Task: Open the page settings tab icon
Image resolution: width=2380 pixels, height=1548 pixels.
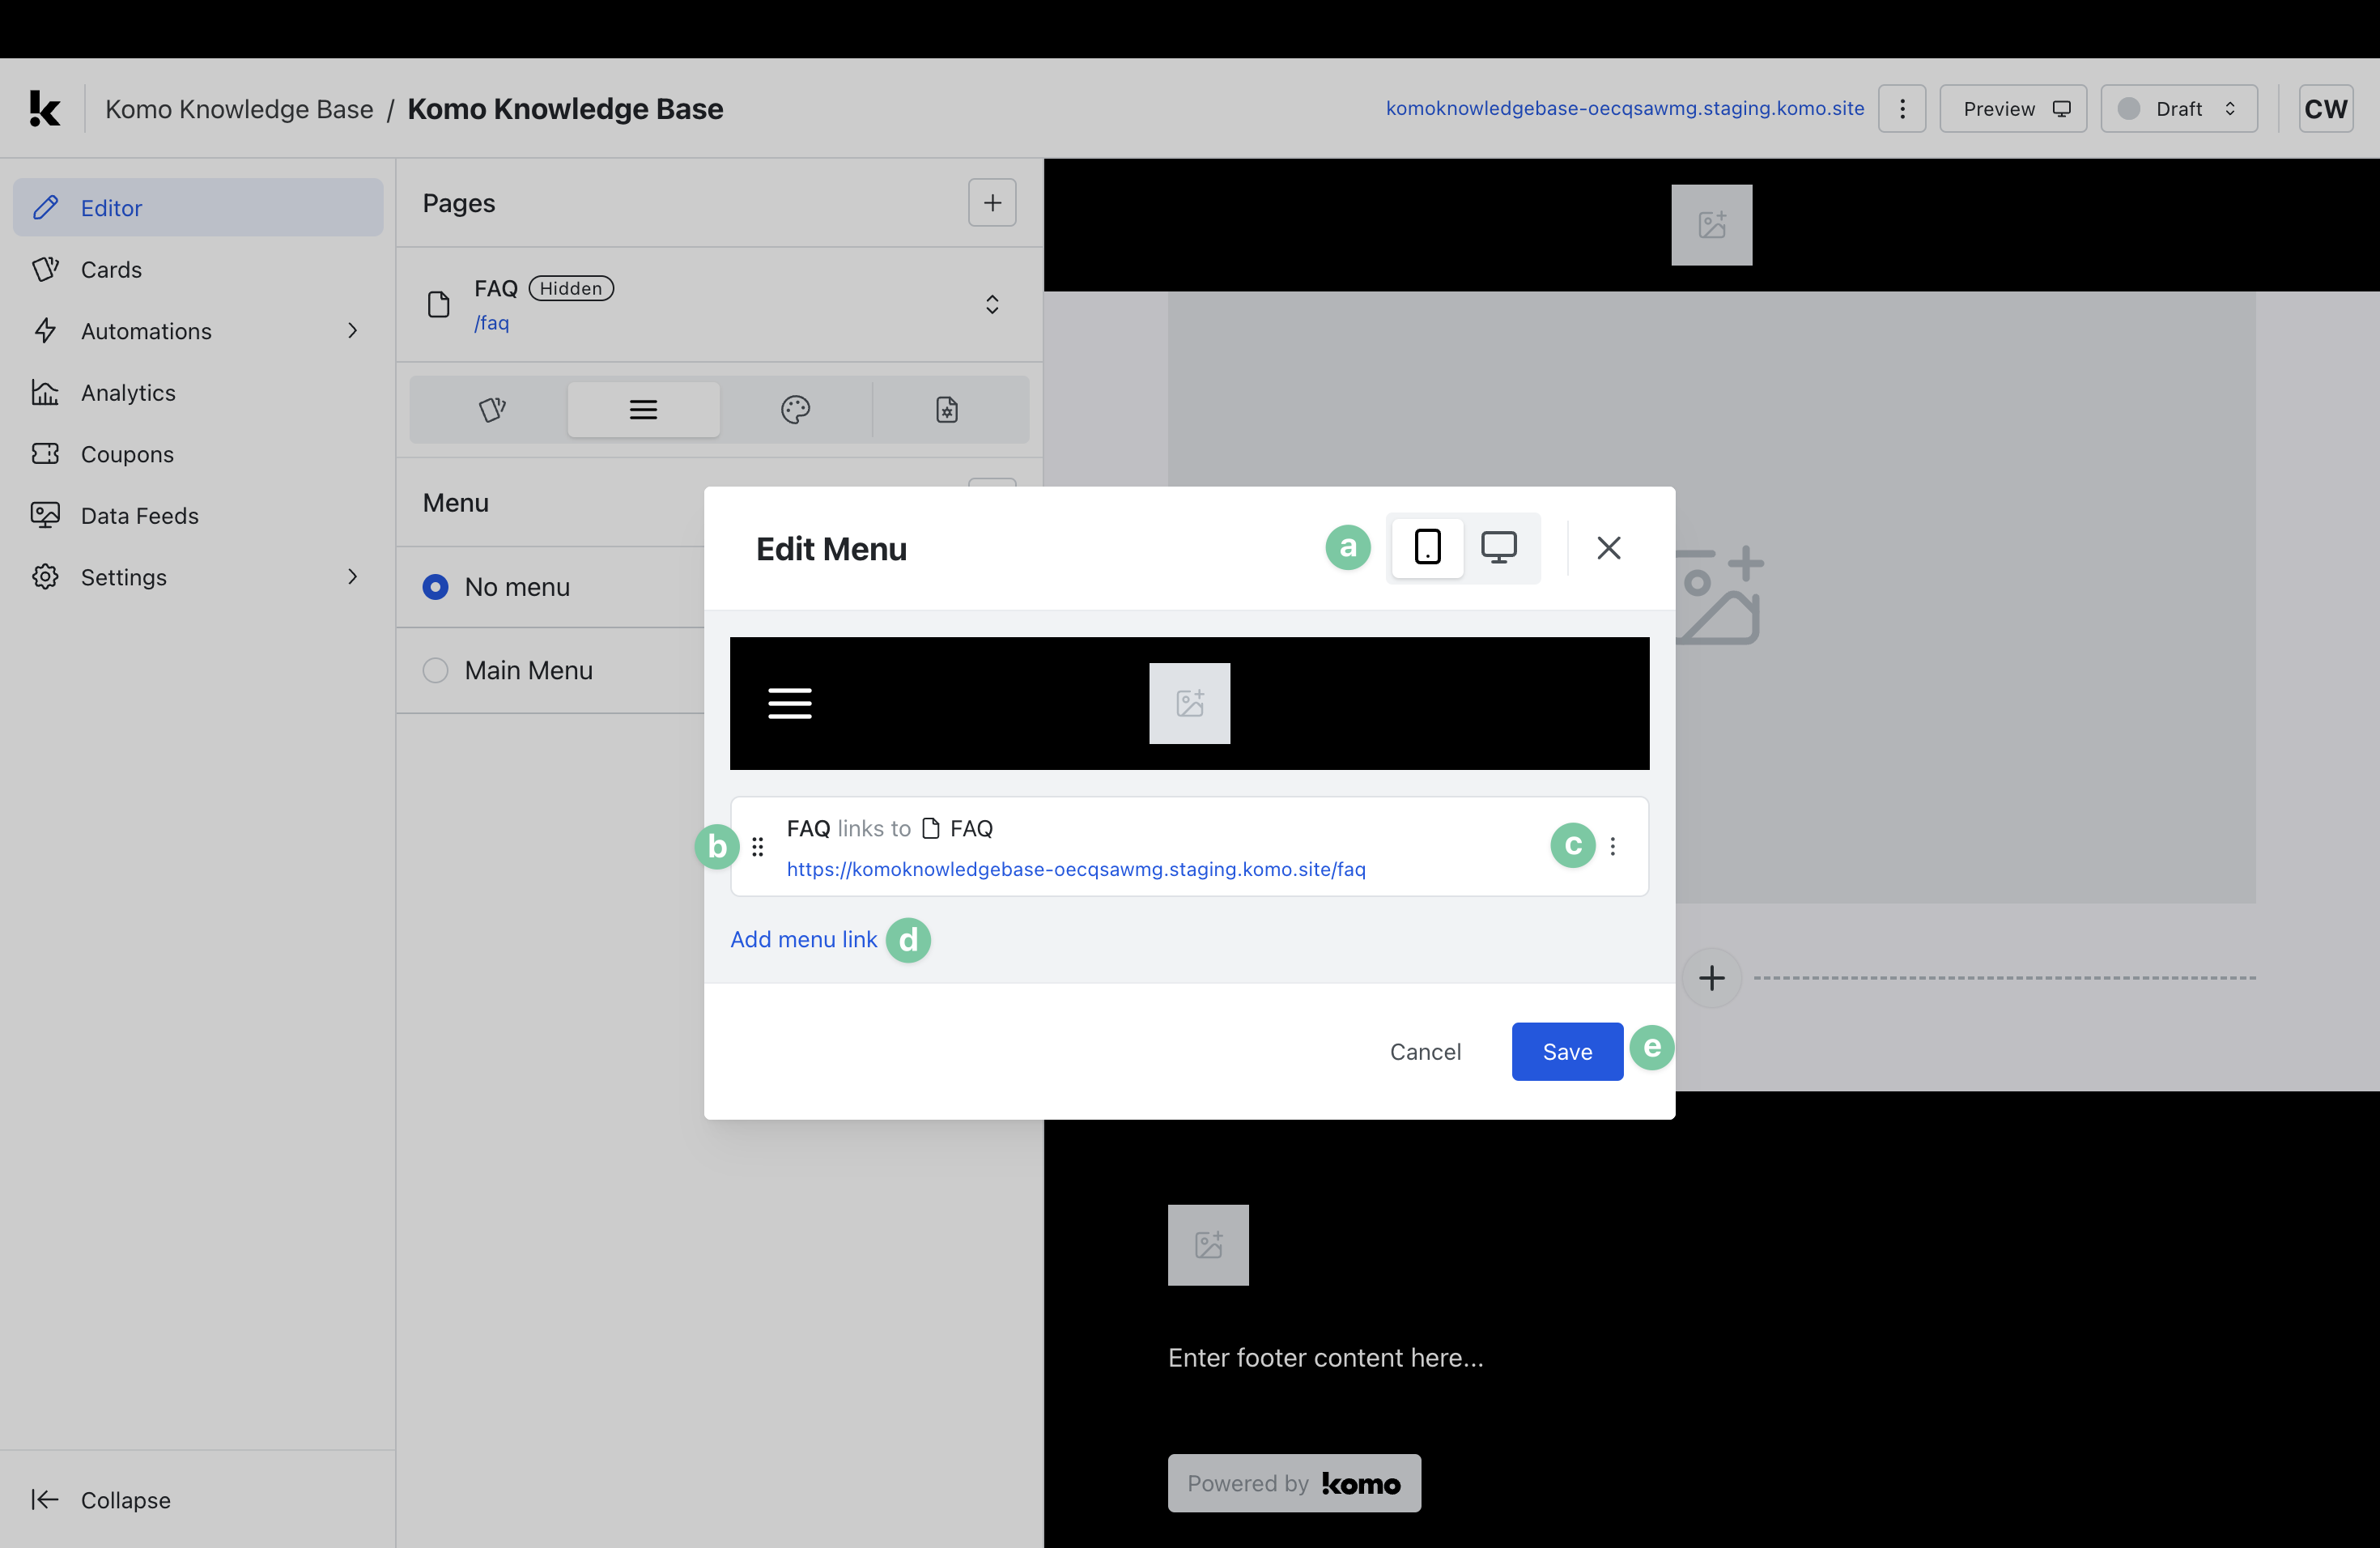Action: pyautogui.click(x=946, y=409)
